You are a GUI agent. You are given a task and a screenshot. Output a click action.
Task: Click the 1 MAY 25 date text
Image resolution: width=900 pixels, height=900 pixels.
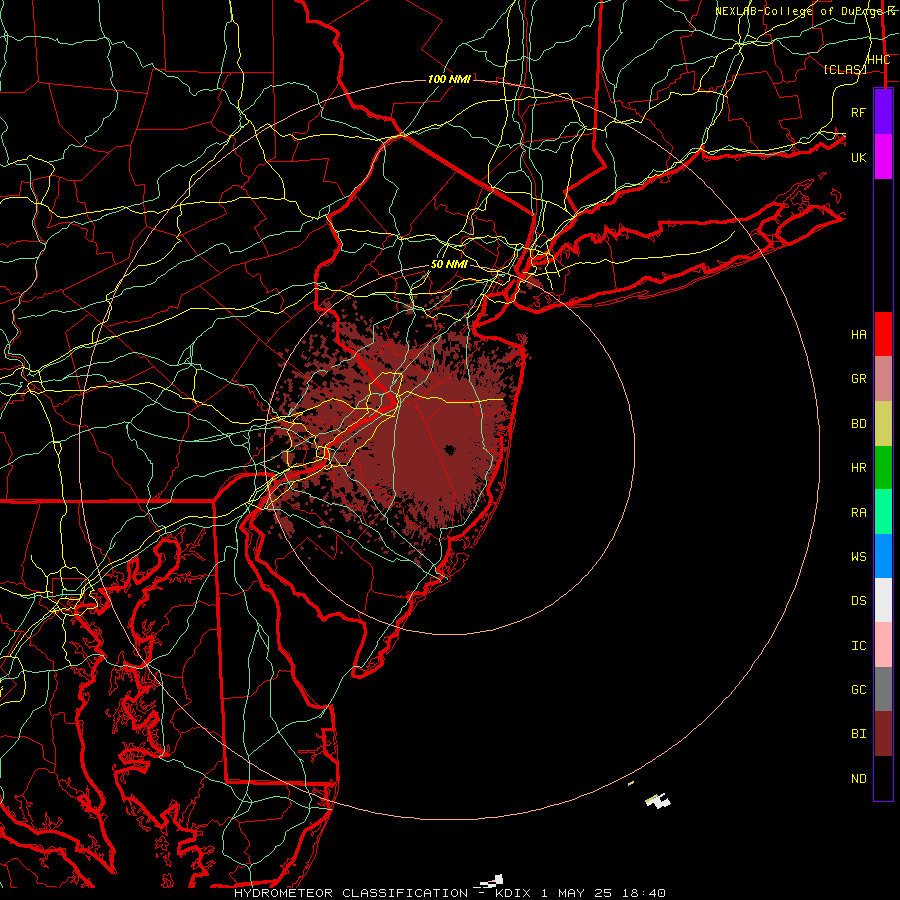click(x=576, y=893)
